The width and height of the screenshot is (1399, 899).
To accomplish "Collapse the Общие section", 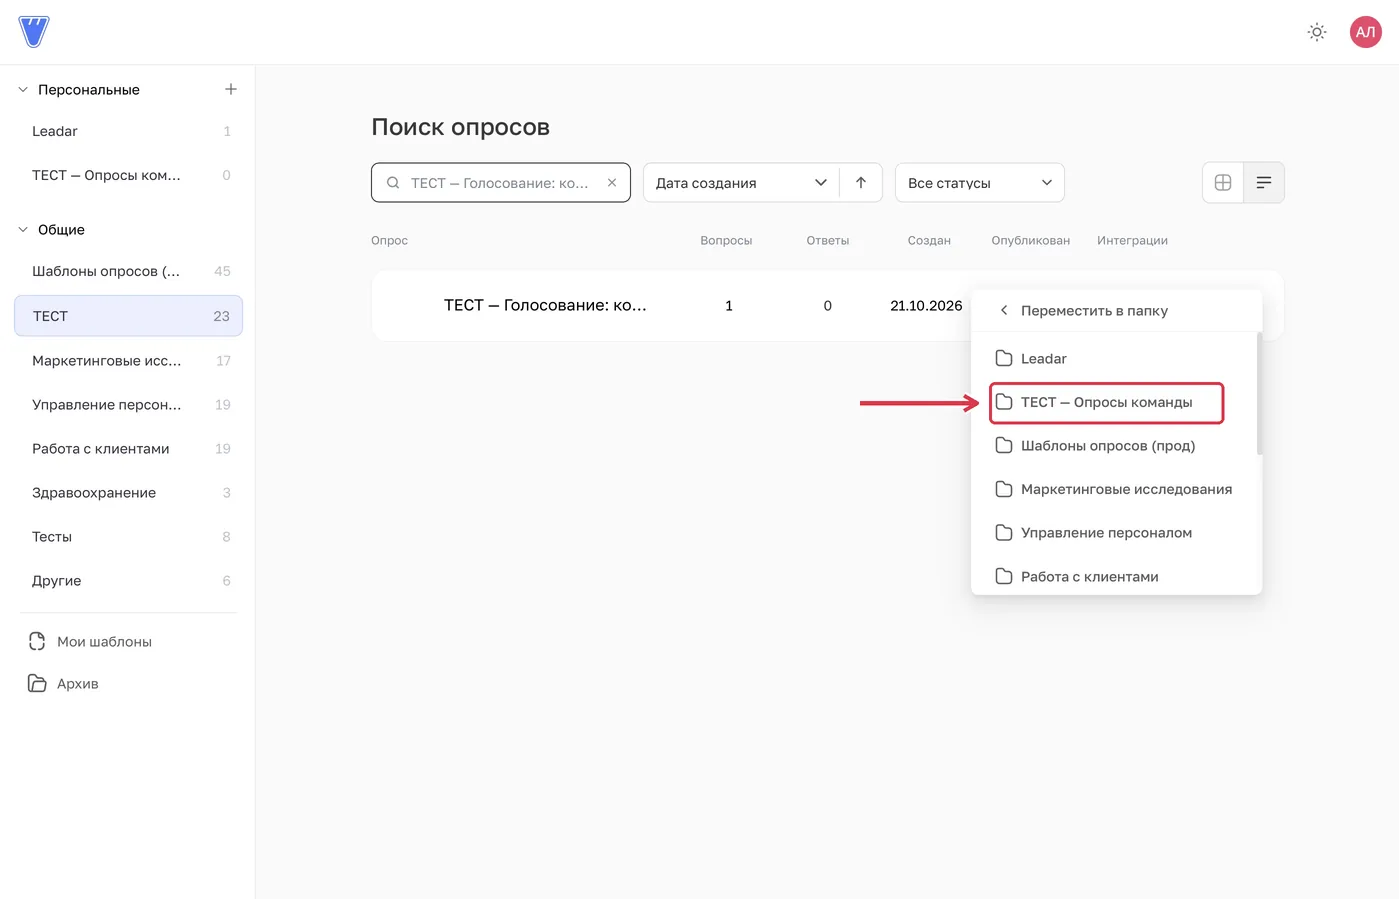I will click(23, 229).
